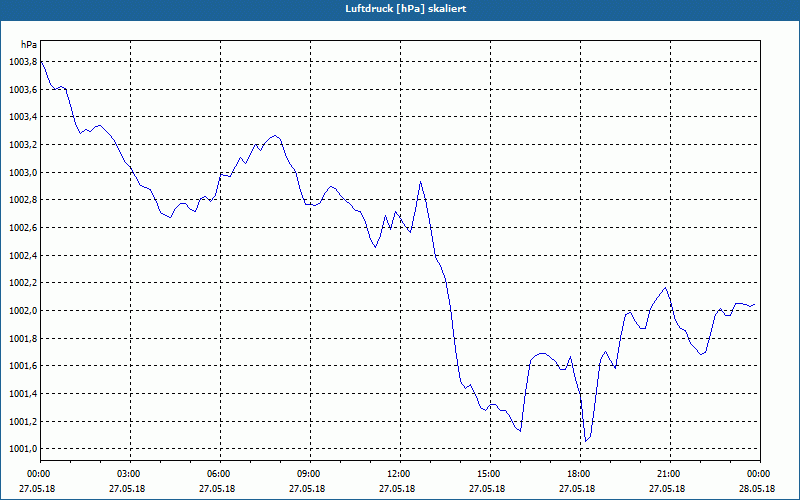The image size is (800, 500).
Task: Pick the 21:00 x-axis time label
Action: click(670, 474)
